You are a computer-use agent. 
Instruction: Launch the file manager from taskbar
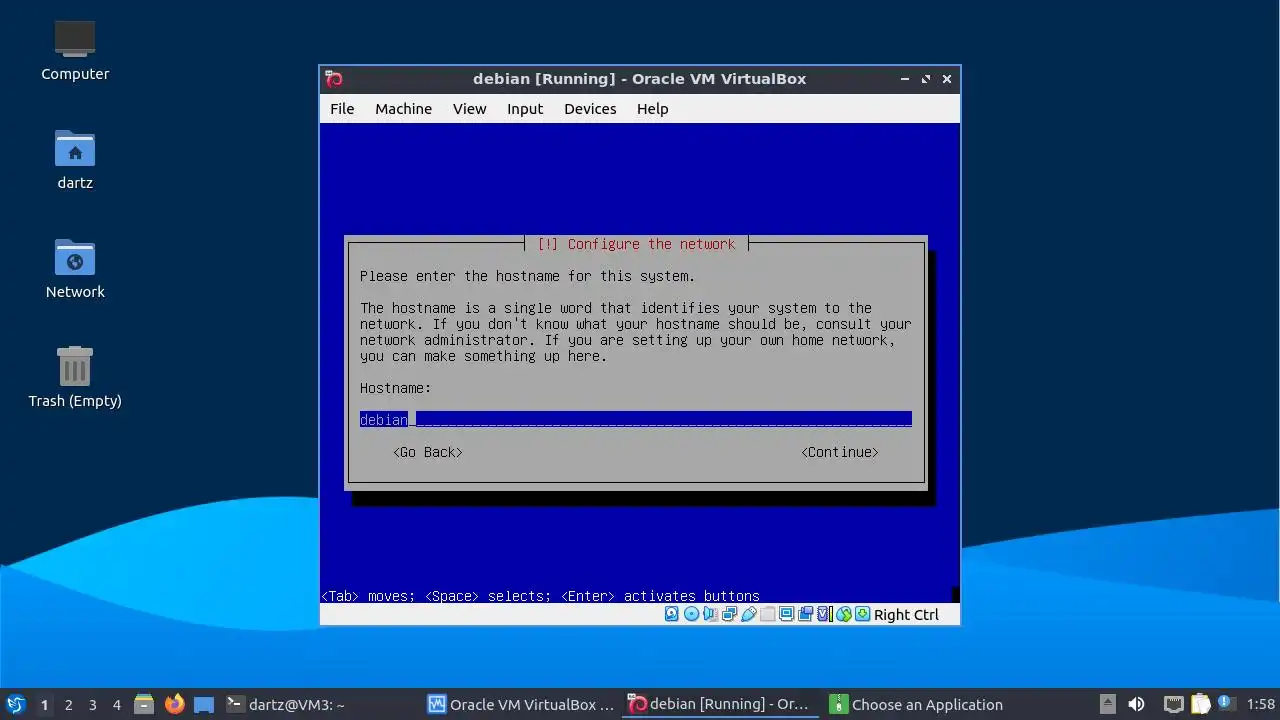click(x=144, y=704)
